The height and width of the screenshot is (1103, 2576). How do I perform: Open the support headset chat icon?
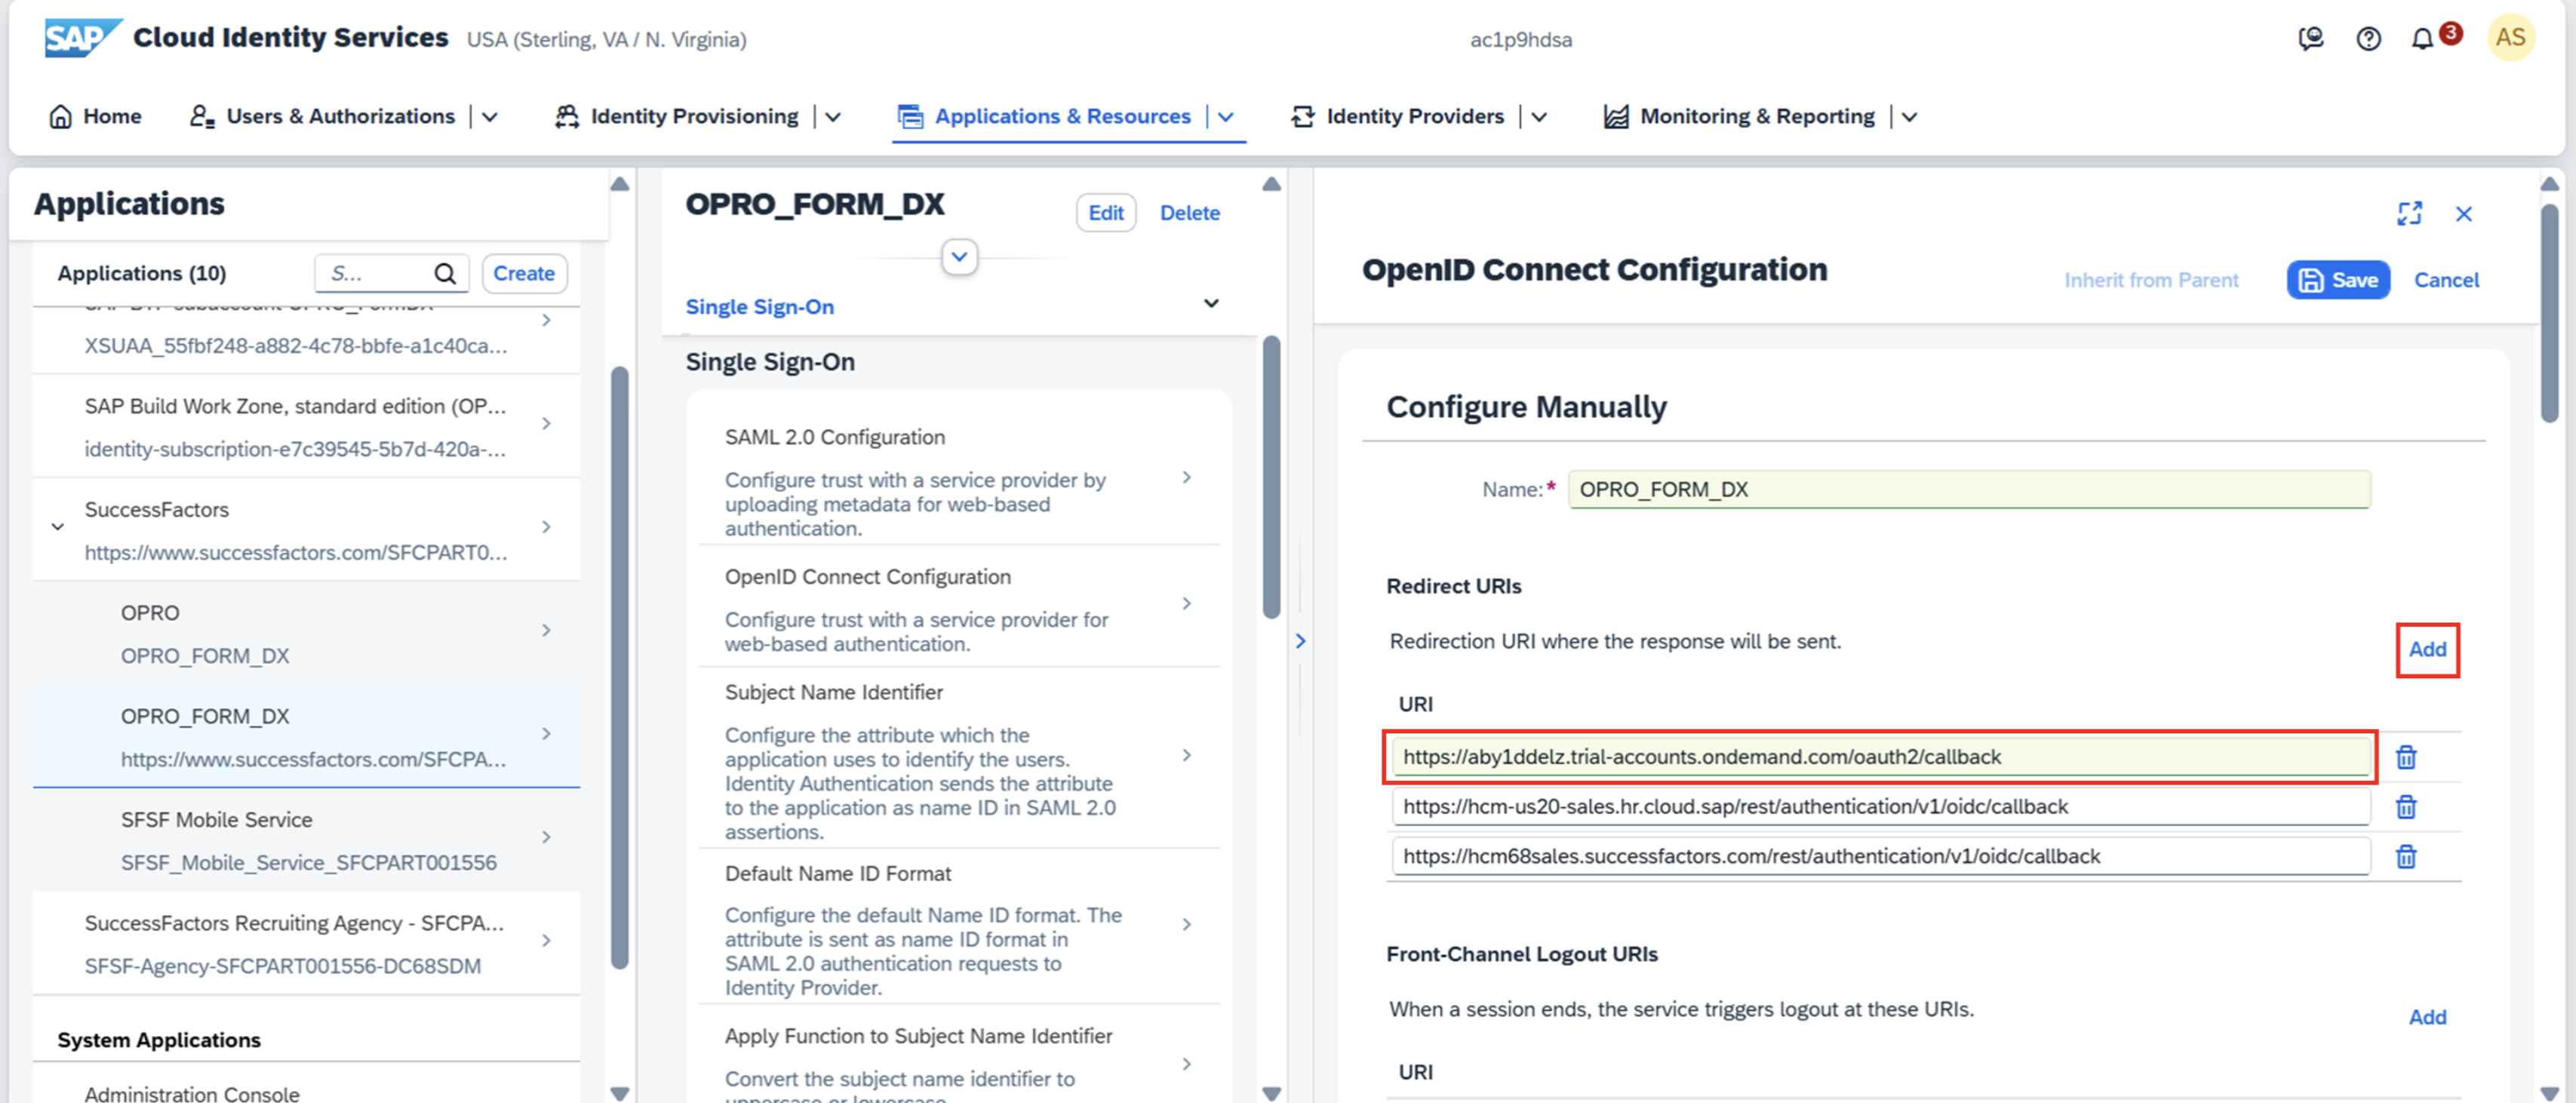2310,39
